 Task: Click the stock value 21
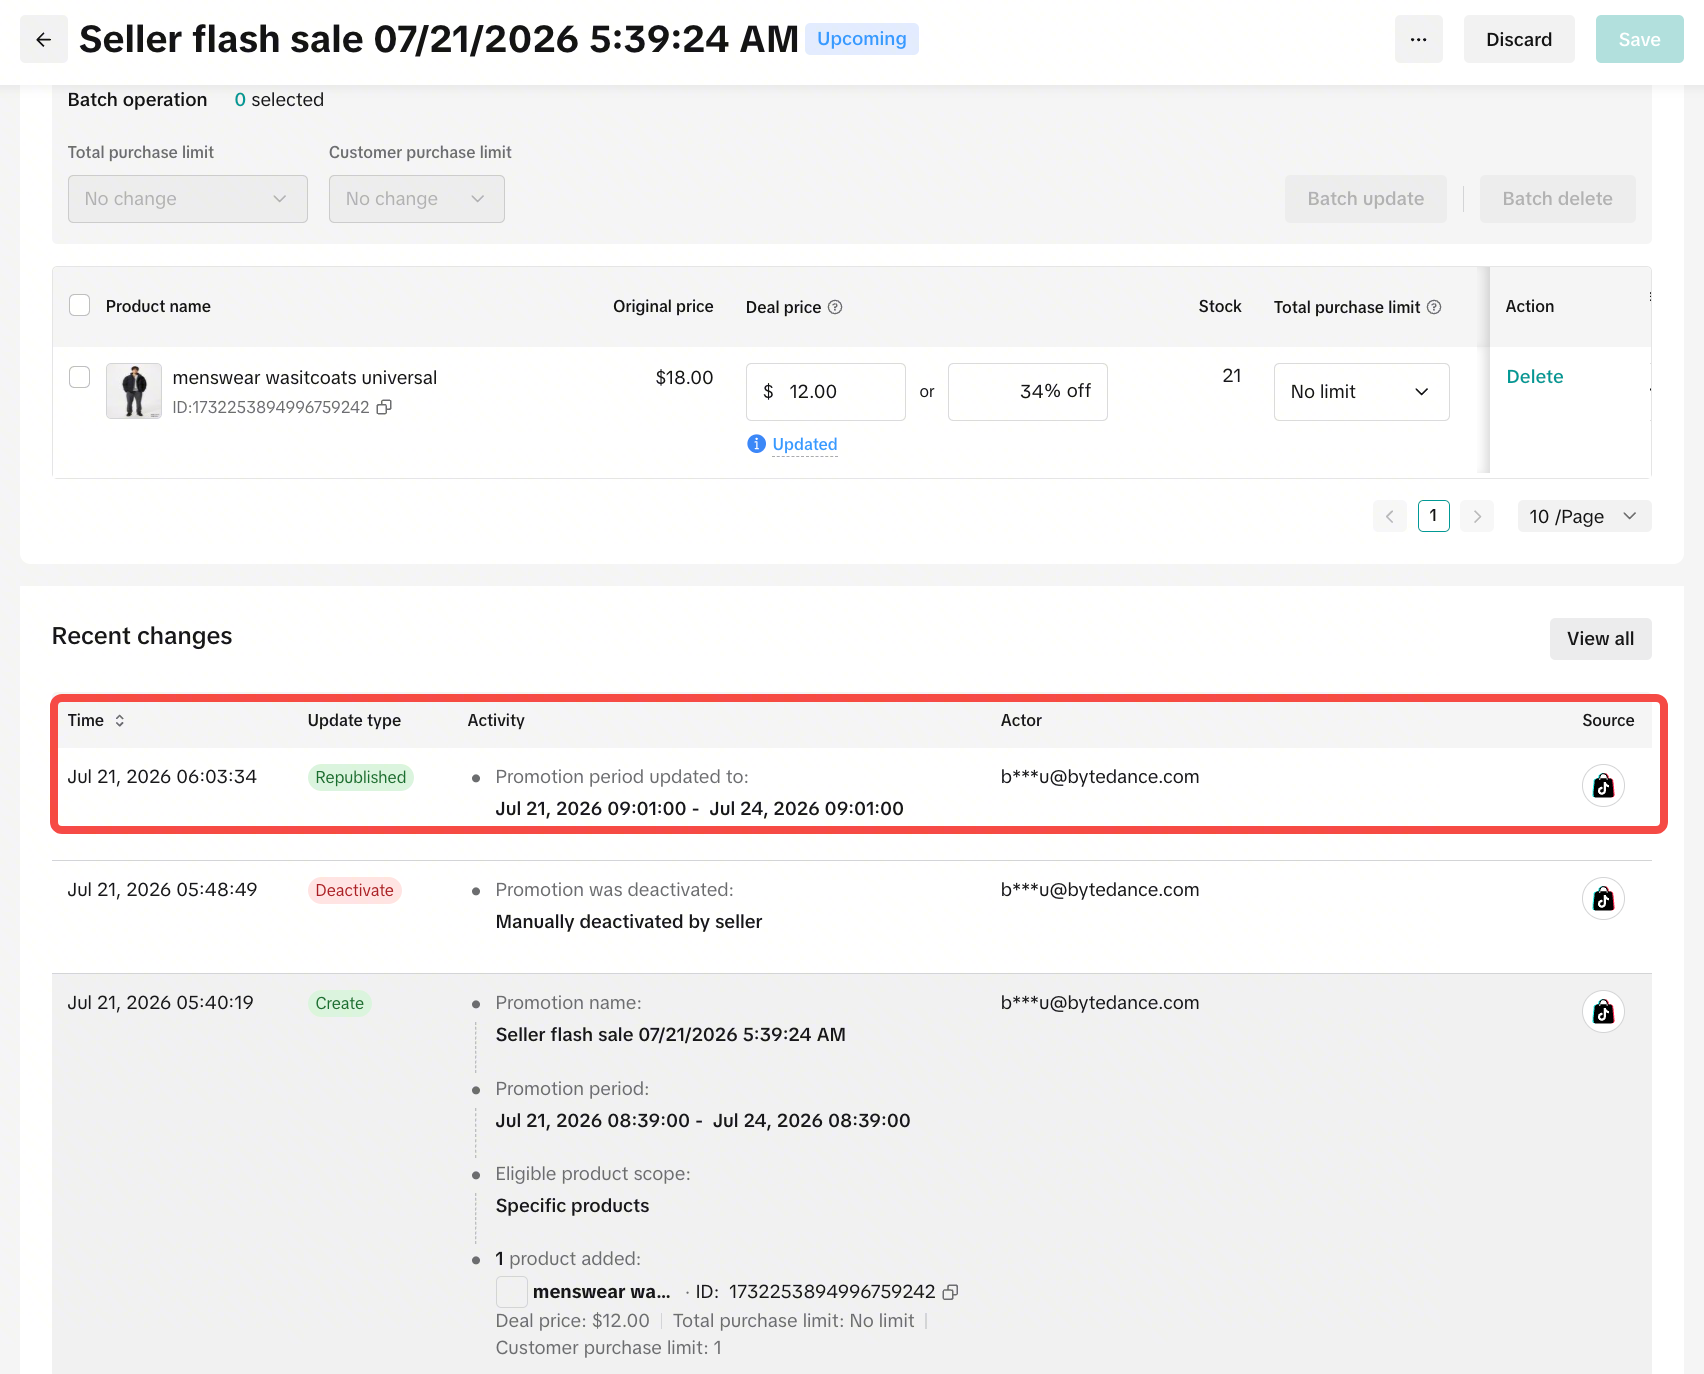tap(1231, 376)
